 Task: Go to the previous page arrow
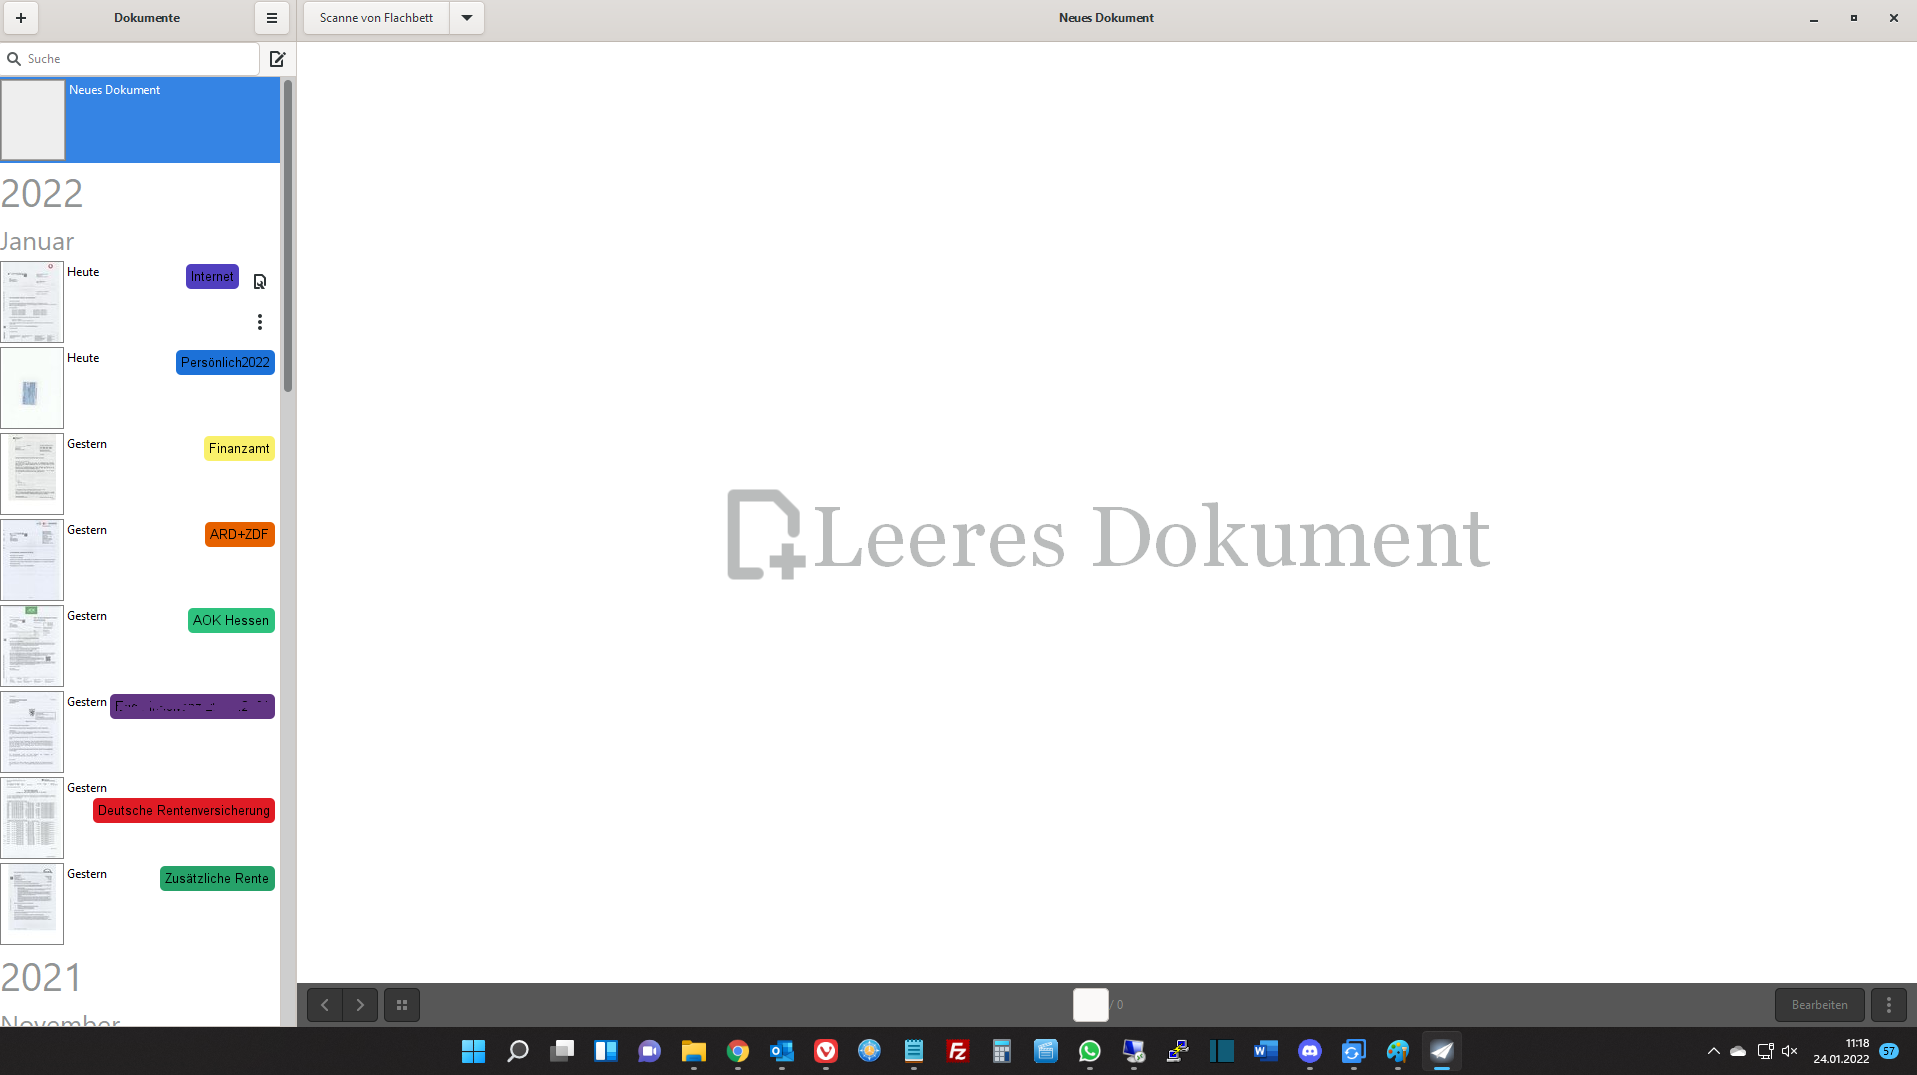click(x=324, y=1005)
